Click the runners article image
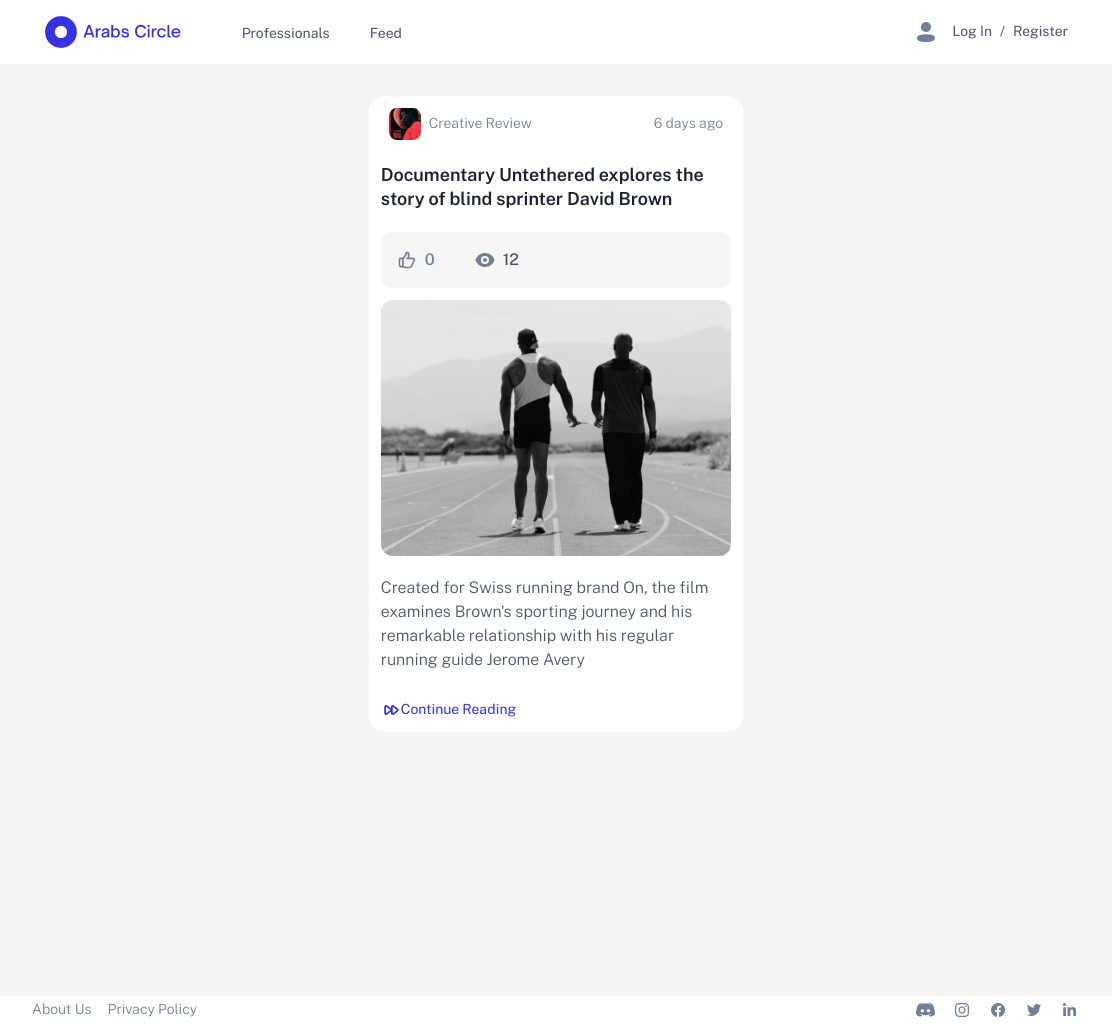This screenshot has height=1024, width=1112. [x=555, y=428]
